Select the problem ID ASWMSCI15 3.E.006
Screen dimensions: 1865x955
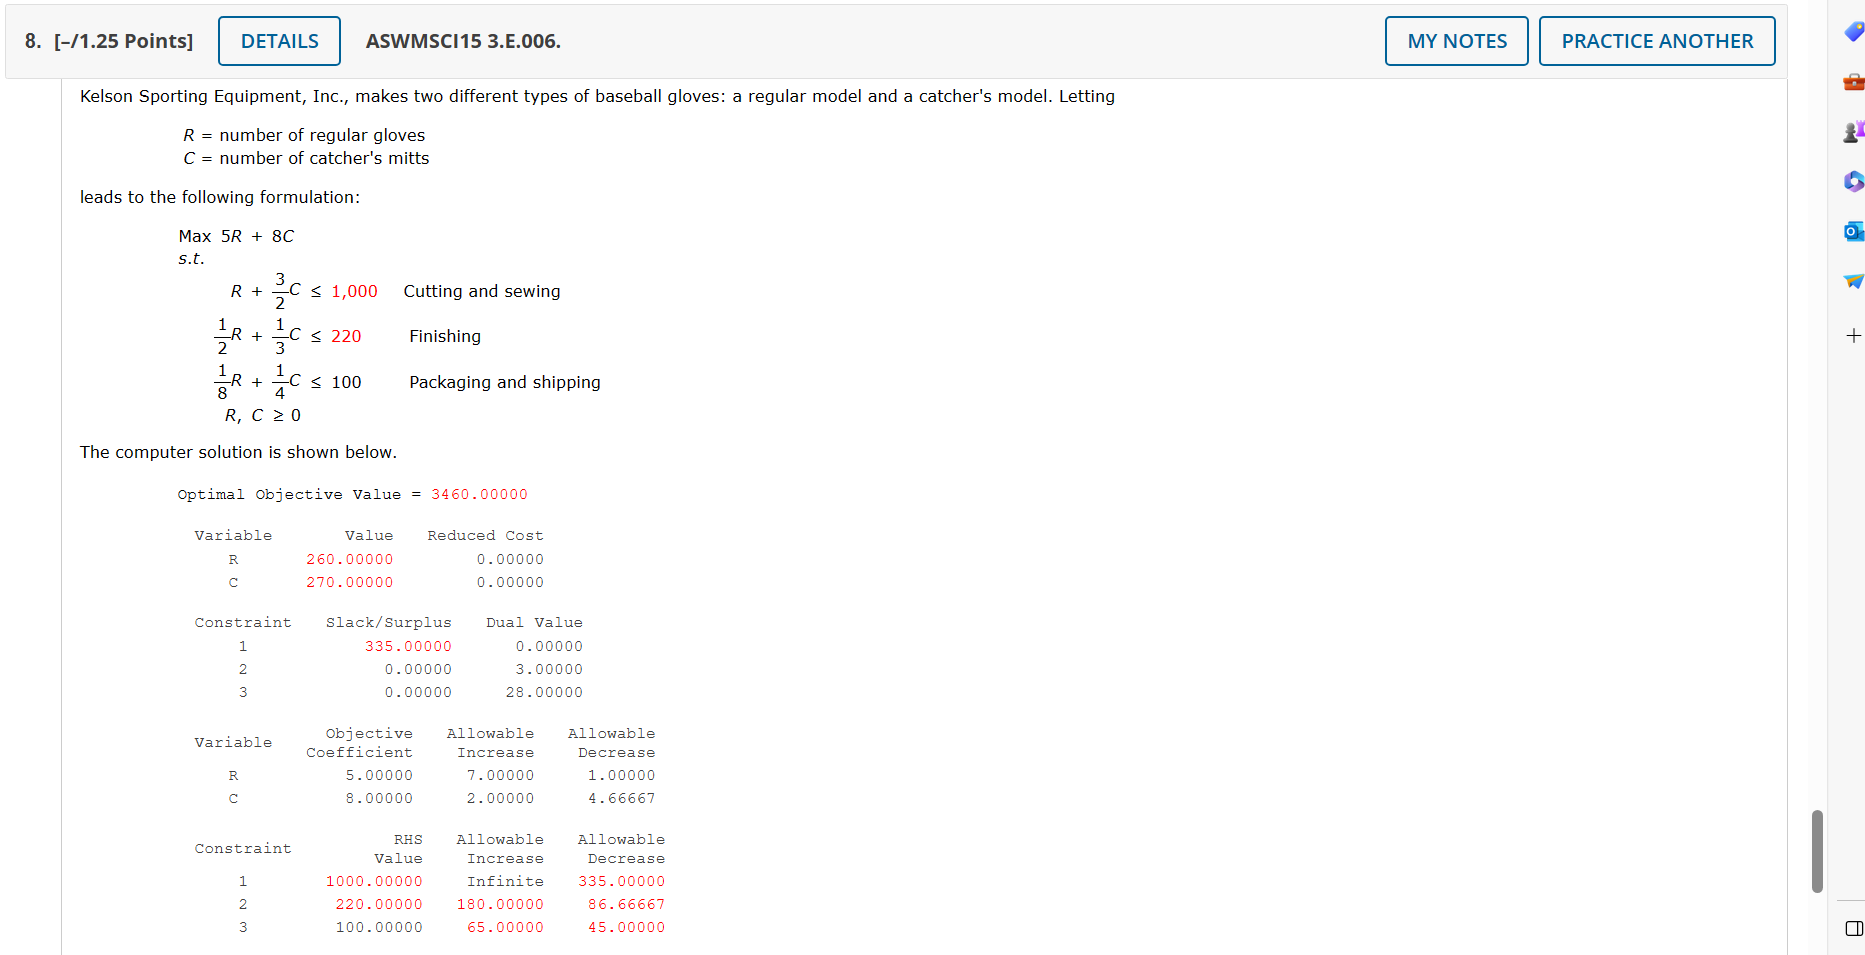pyautogui.click(x=463, y=41)
